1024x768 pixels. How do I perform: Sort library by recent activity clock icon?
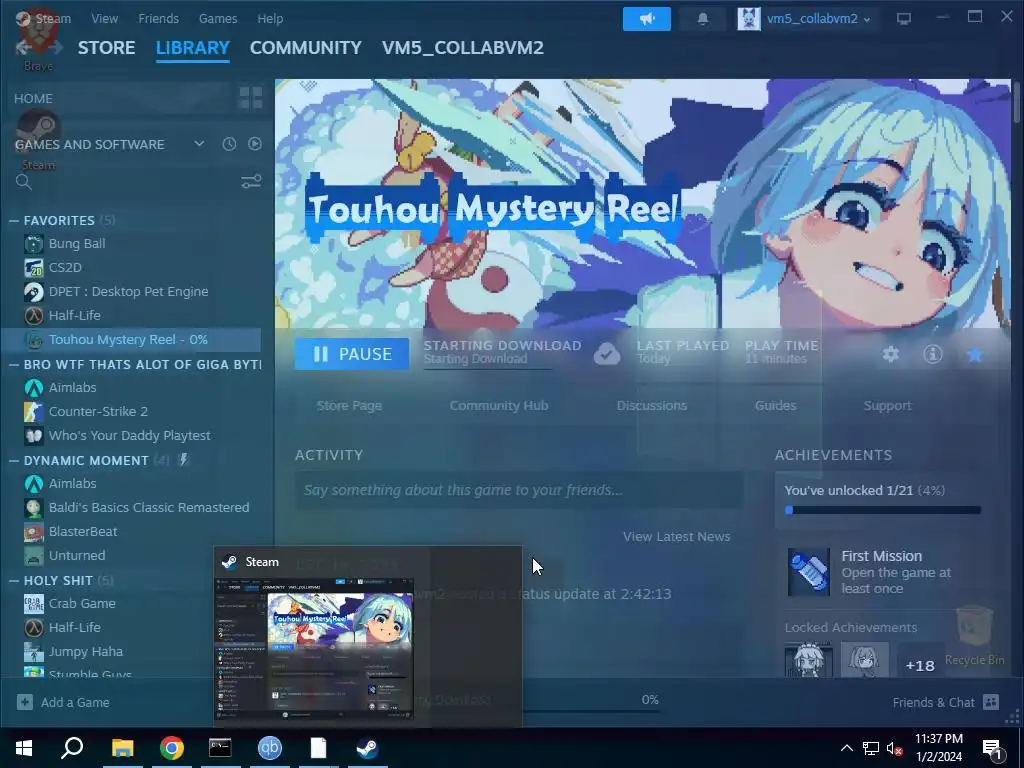point(229,144)
